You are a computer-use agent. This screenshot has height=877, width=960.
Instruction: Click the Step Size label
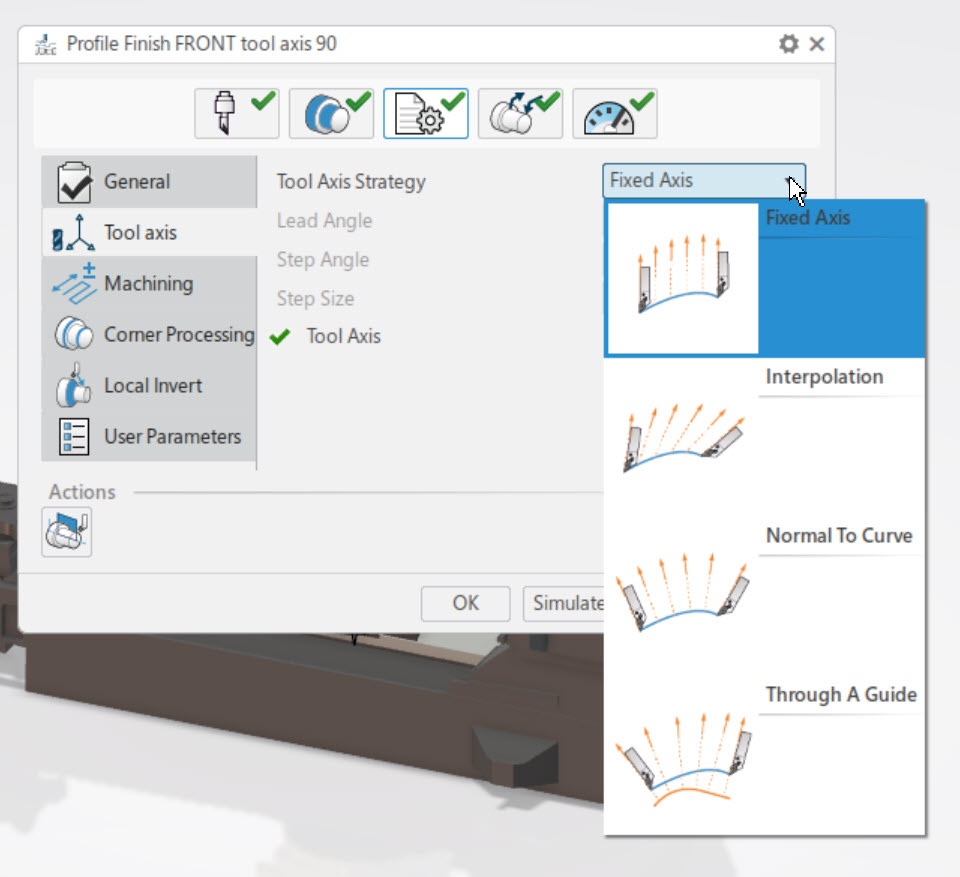[x=315, y=298]
